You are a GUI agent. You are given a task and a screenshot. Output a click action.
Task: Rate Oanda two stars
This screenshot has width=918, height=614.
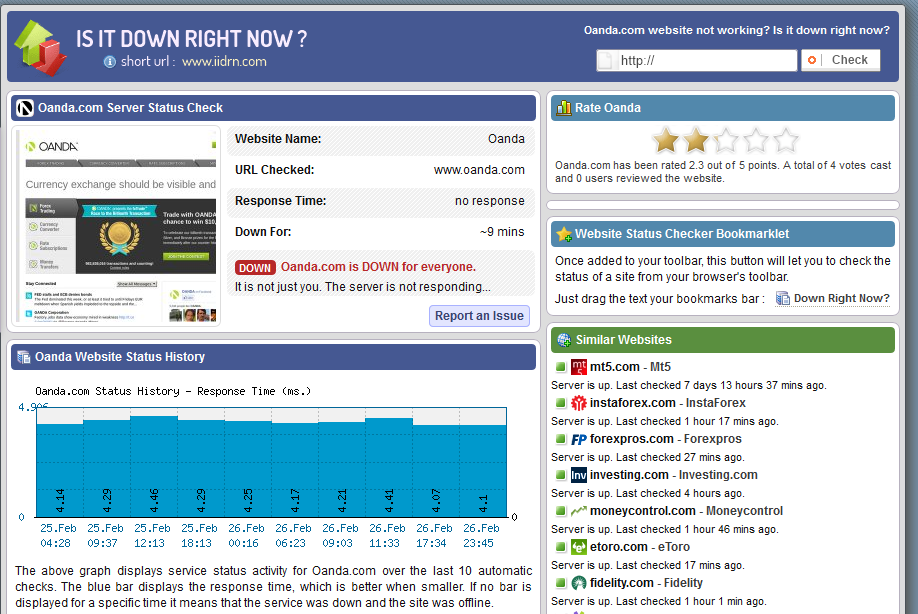pos(696,140)
